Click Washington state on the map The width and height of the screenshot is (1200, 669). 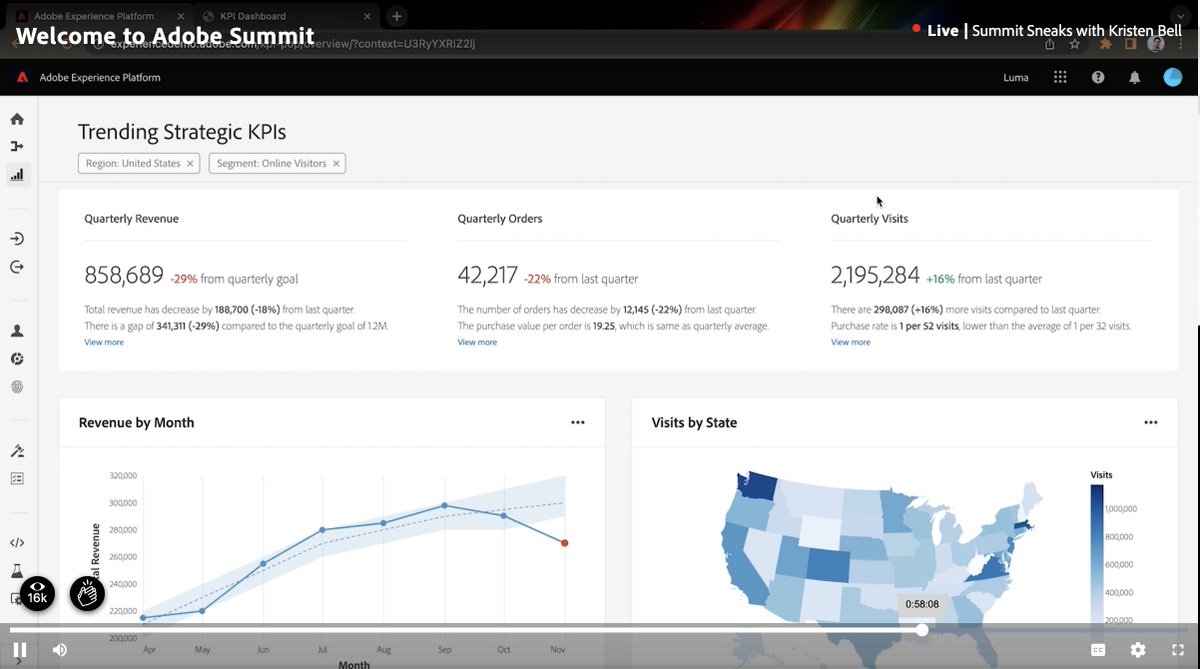click(757, 487)
